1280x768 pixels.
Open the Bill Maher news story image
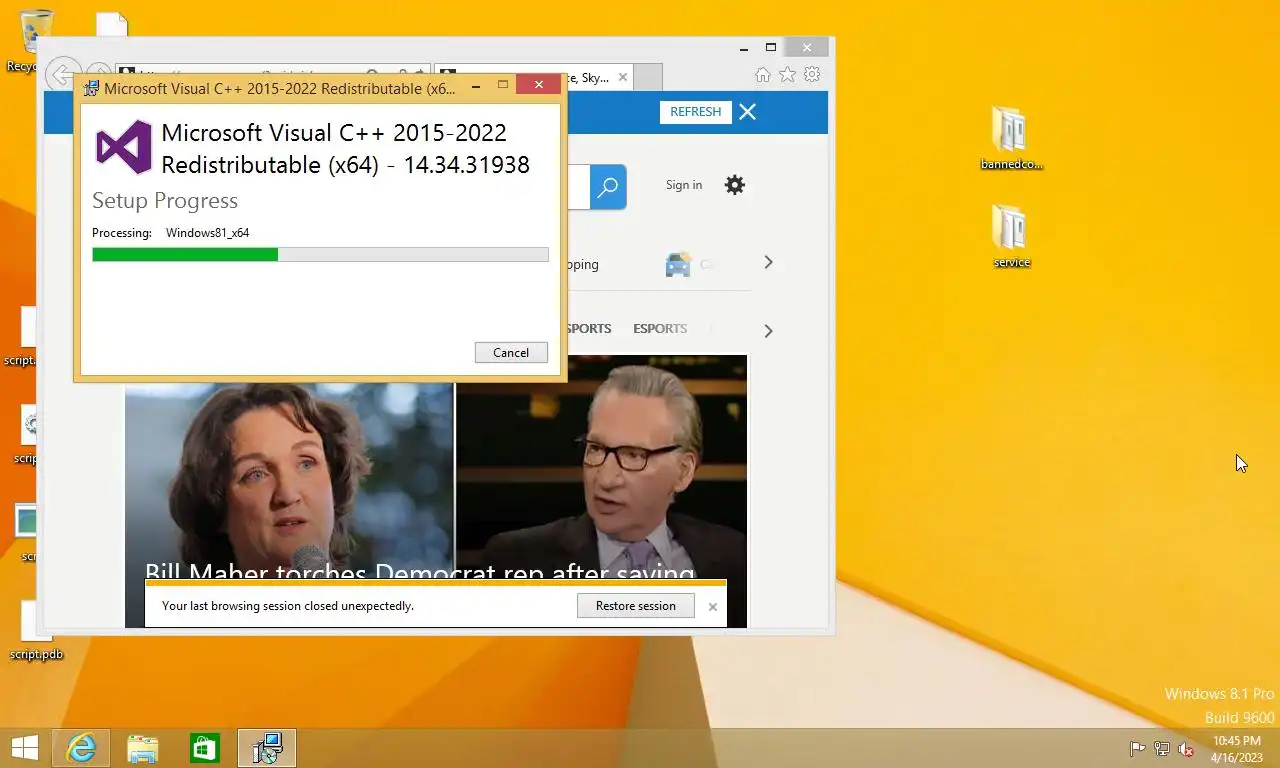point(436,491)
